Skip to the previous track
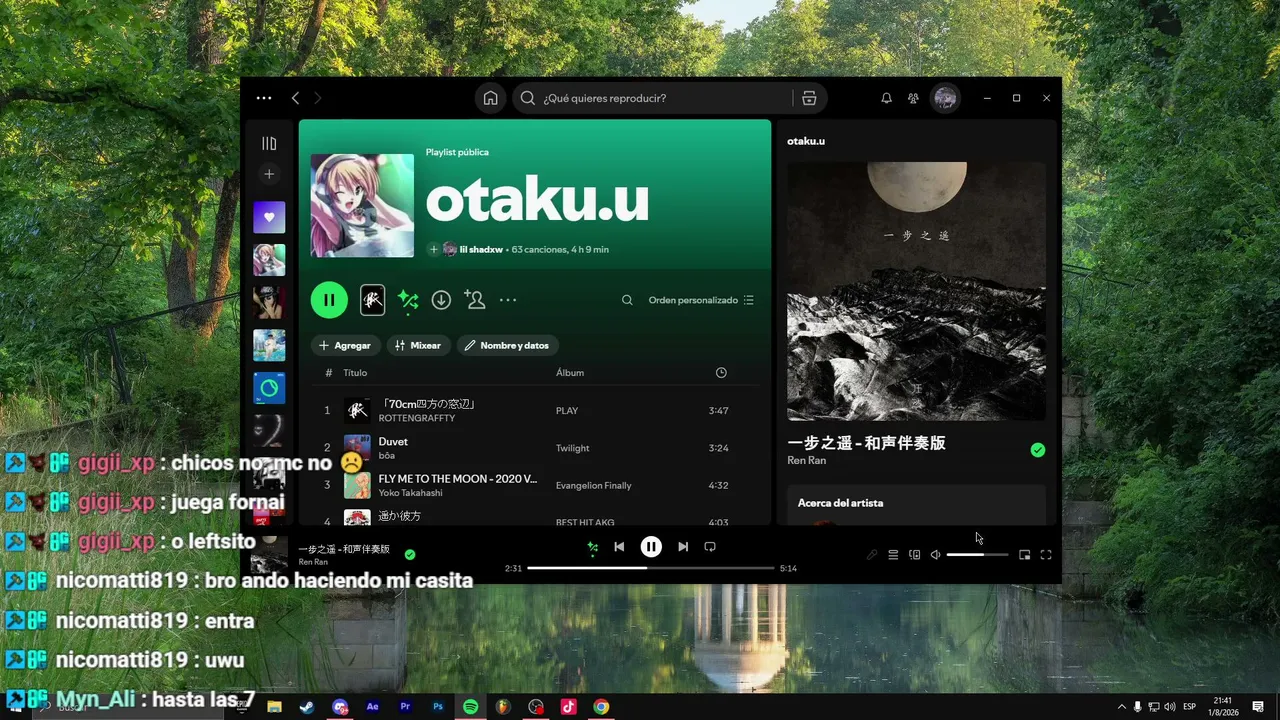 (x=619, y=547)
